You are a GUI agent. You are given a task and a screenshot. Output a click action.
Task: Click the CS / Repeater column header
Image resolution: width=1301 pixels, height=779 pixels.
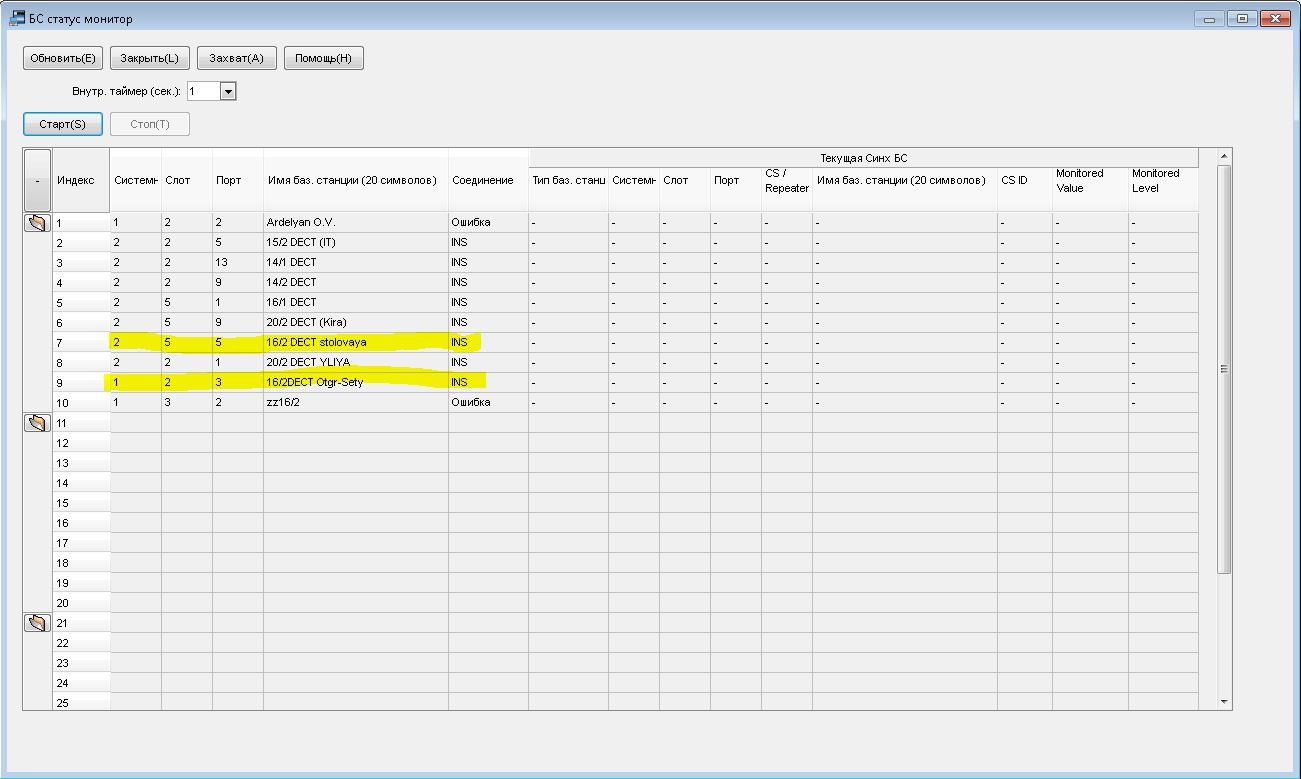(787, 180)
